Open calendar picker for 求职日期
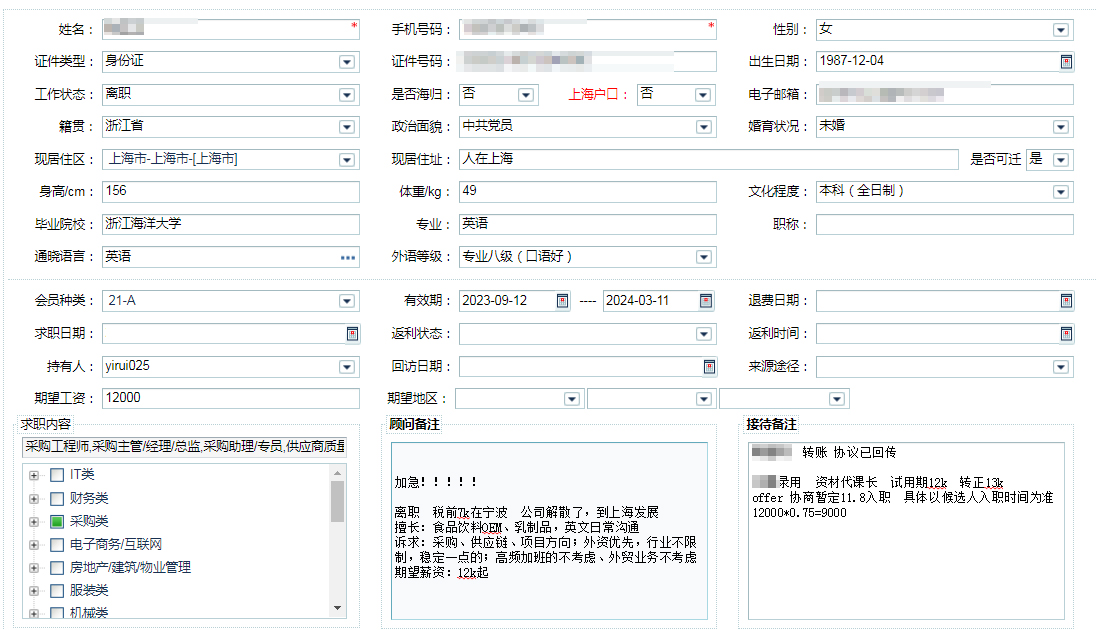 pyautogui.click(x=352, y=334)
